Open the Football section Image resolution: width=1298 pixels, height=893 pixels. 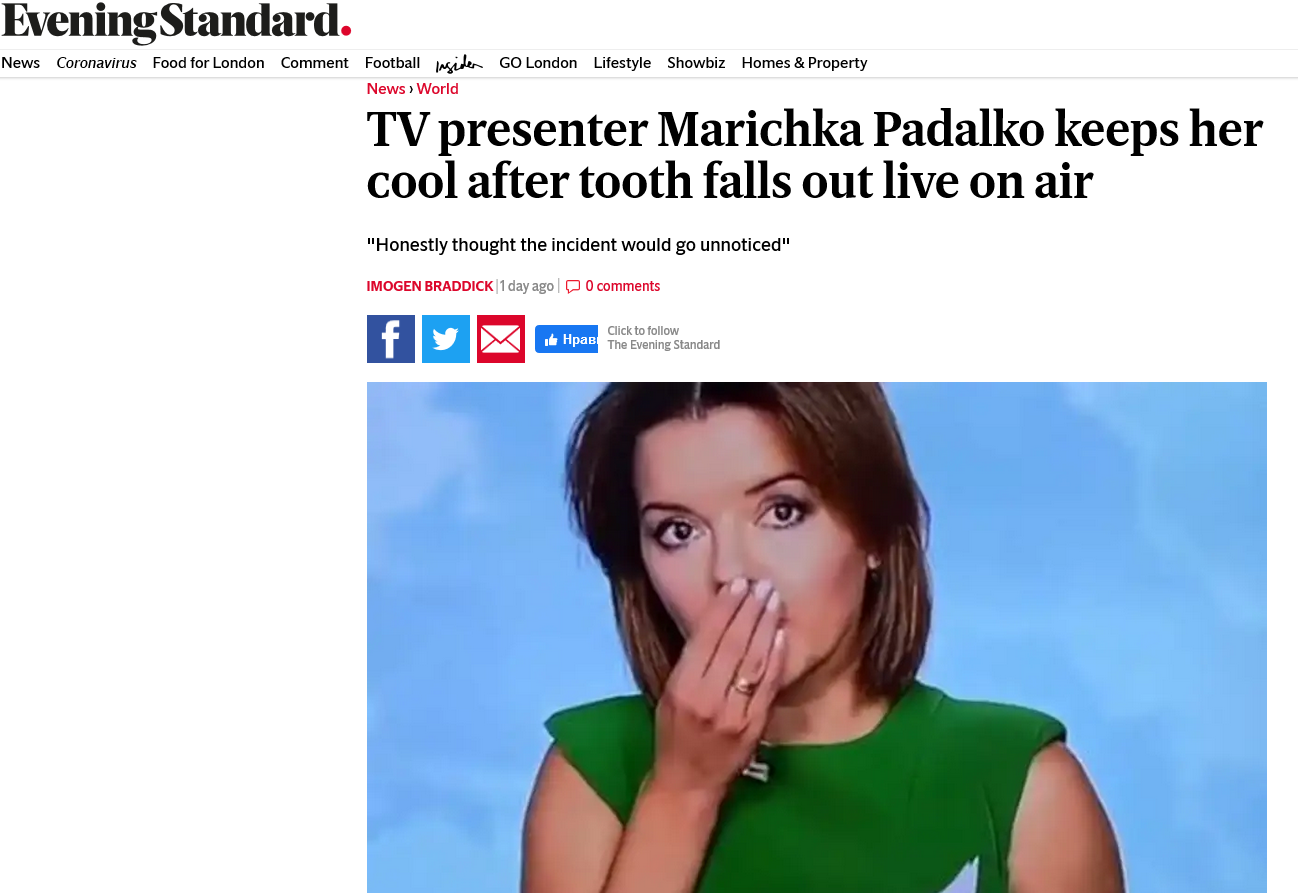392,63
